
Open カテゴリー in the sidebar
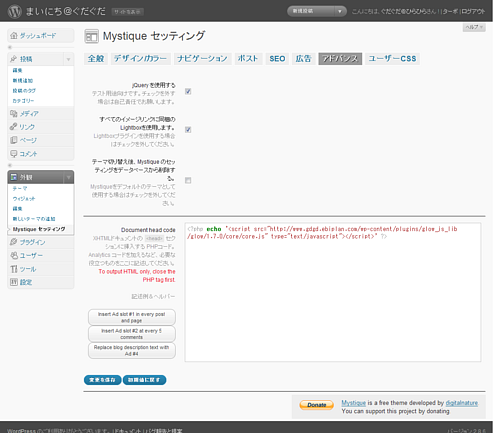(23, 101)
